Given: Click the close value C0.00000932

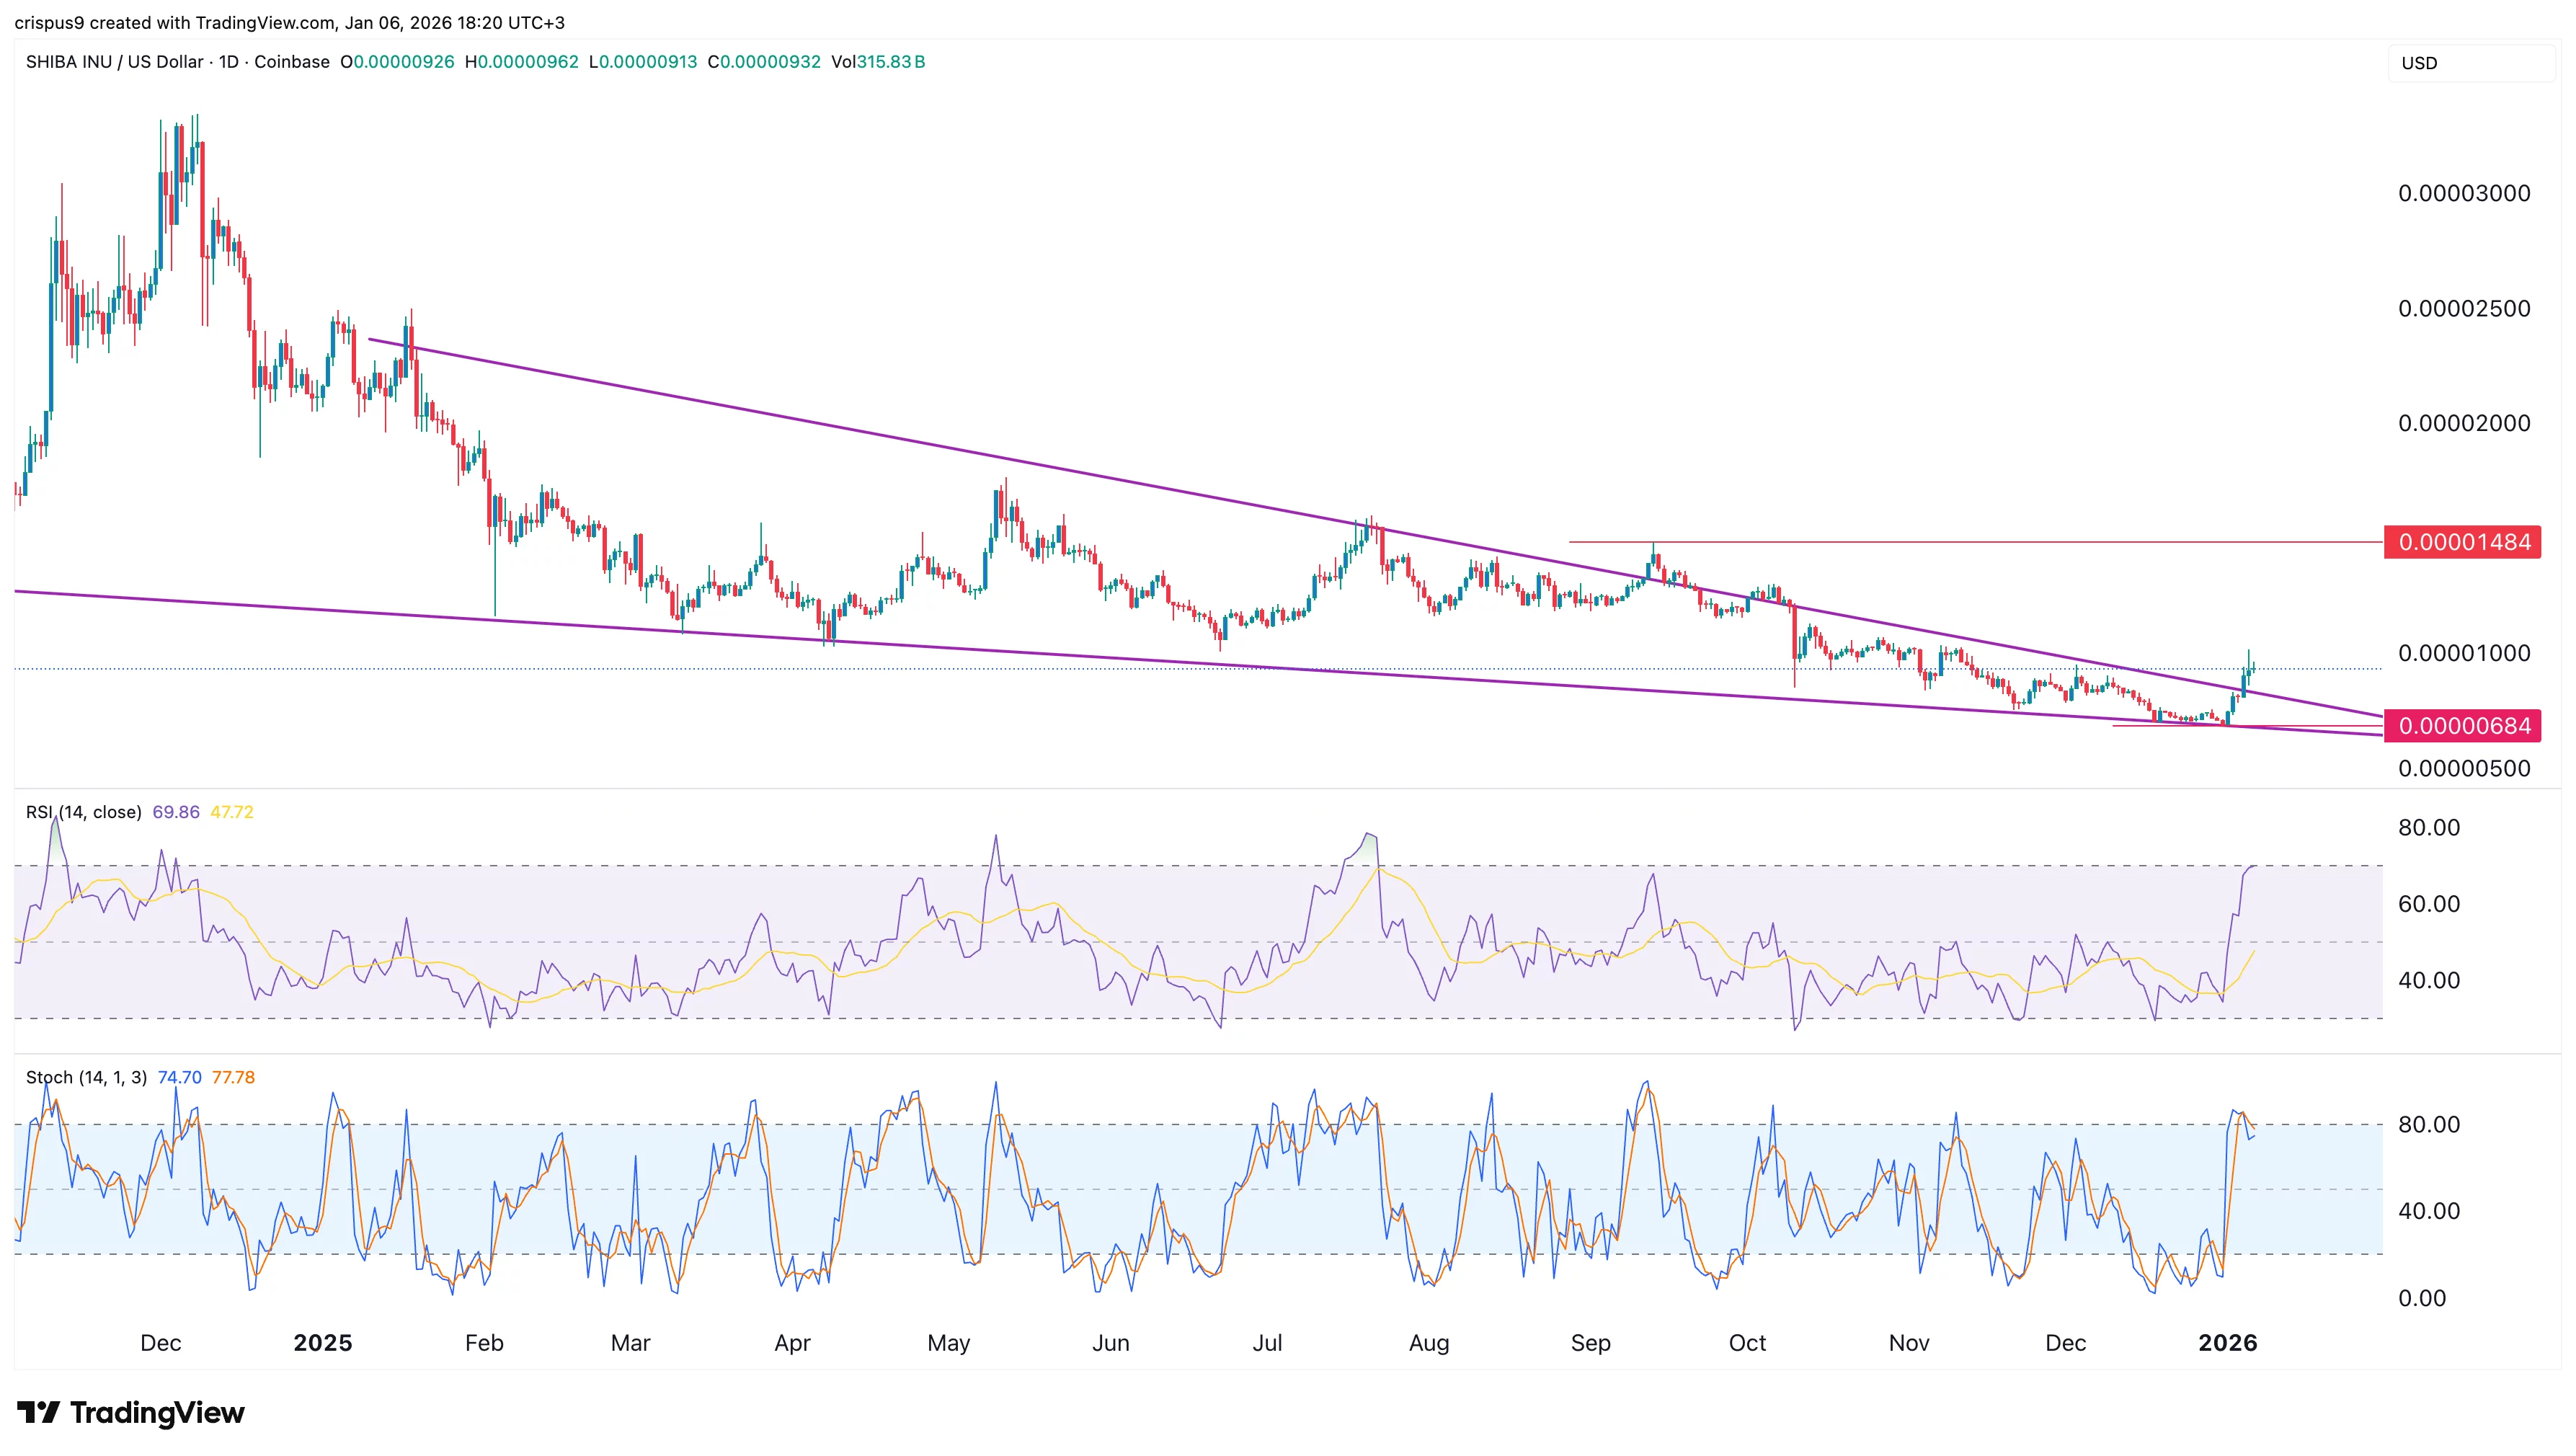Looking at the screenshot, I should pos(765,62).
